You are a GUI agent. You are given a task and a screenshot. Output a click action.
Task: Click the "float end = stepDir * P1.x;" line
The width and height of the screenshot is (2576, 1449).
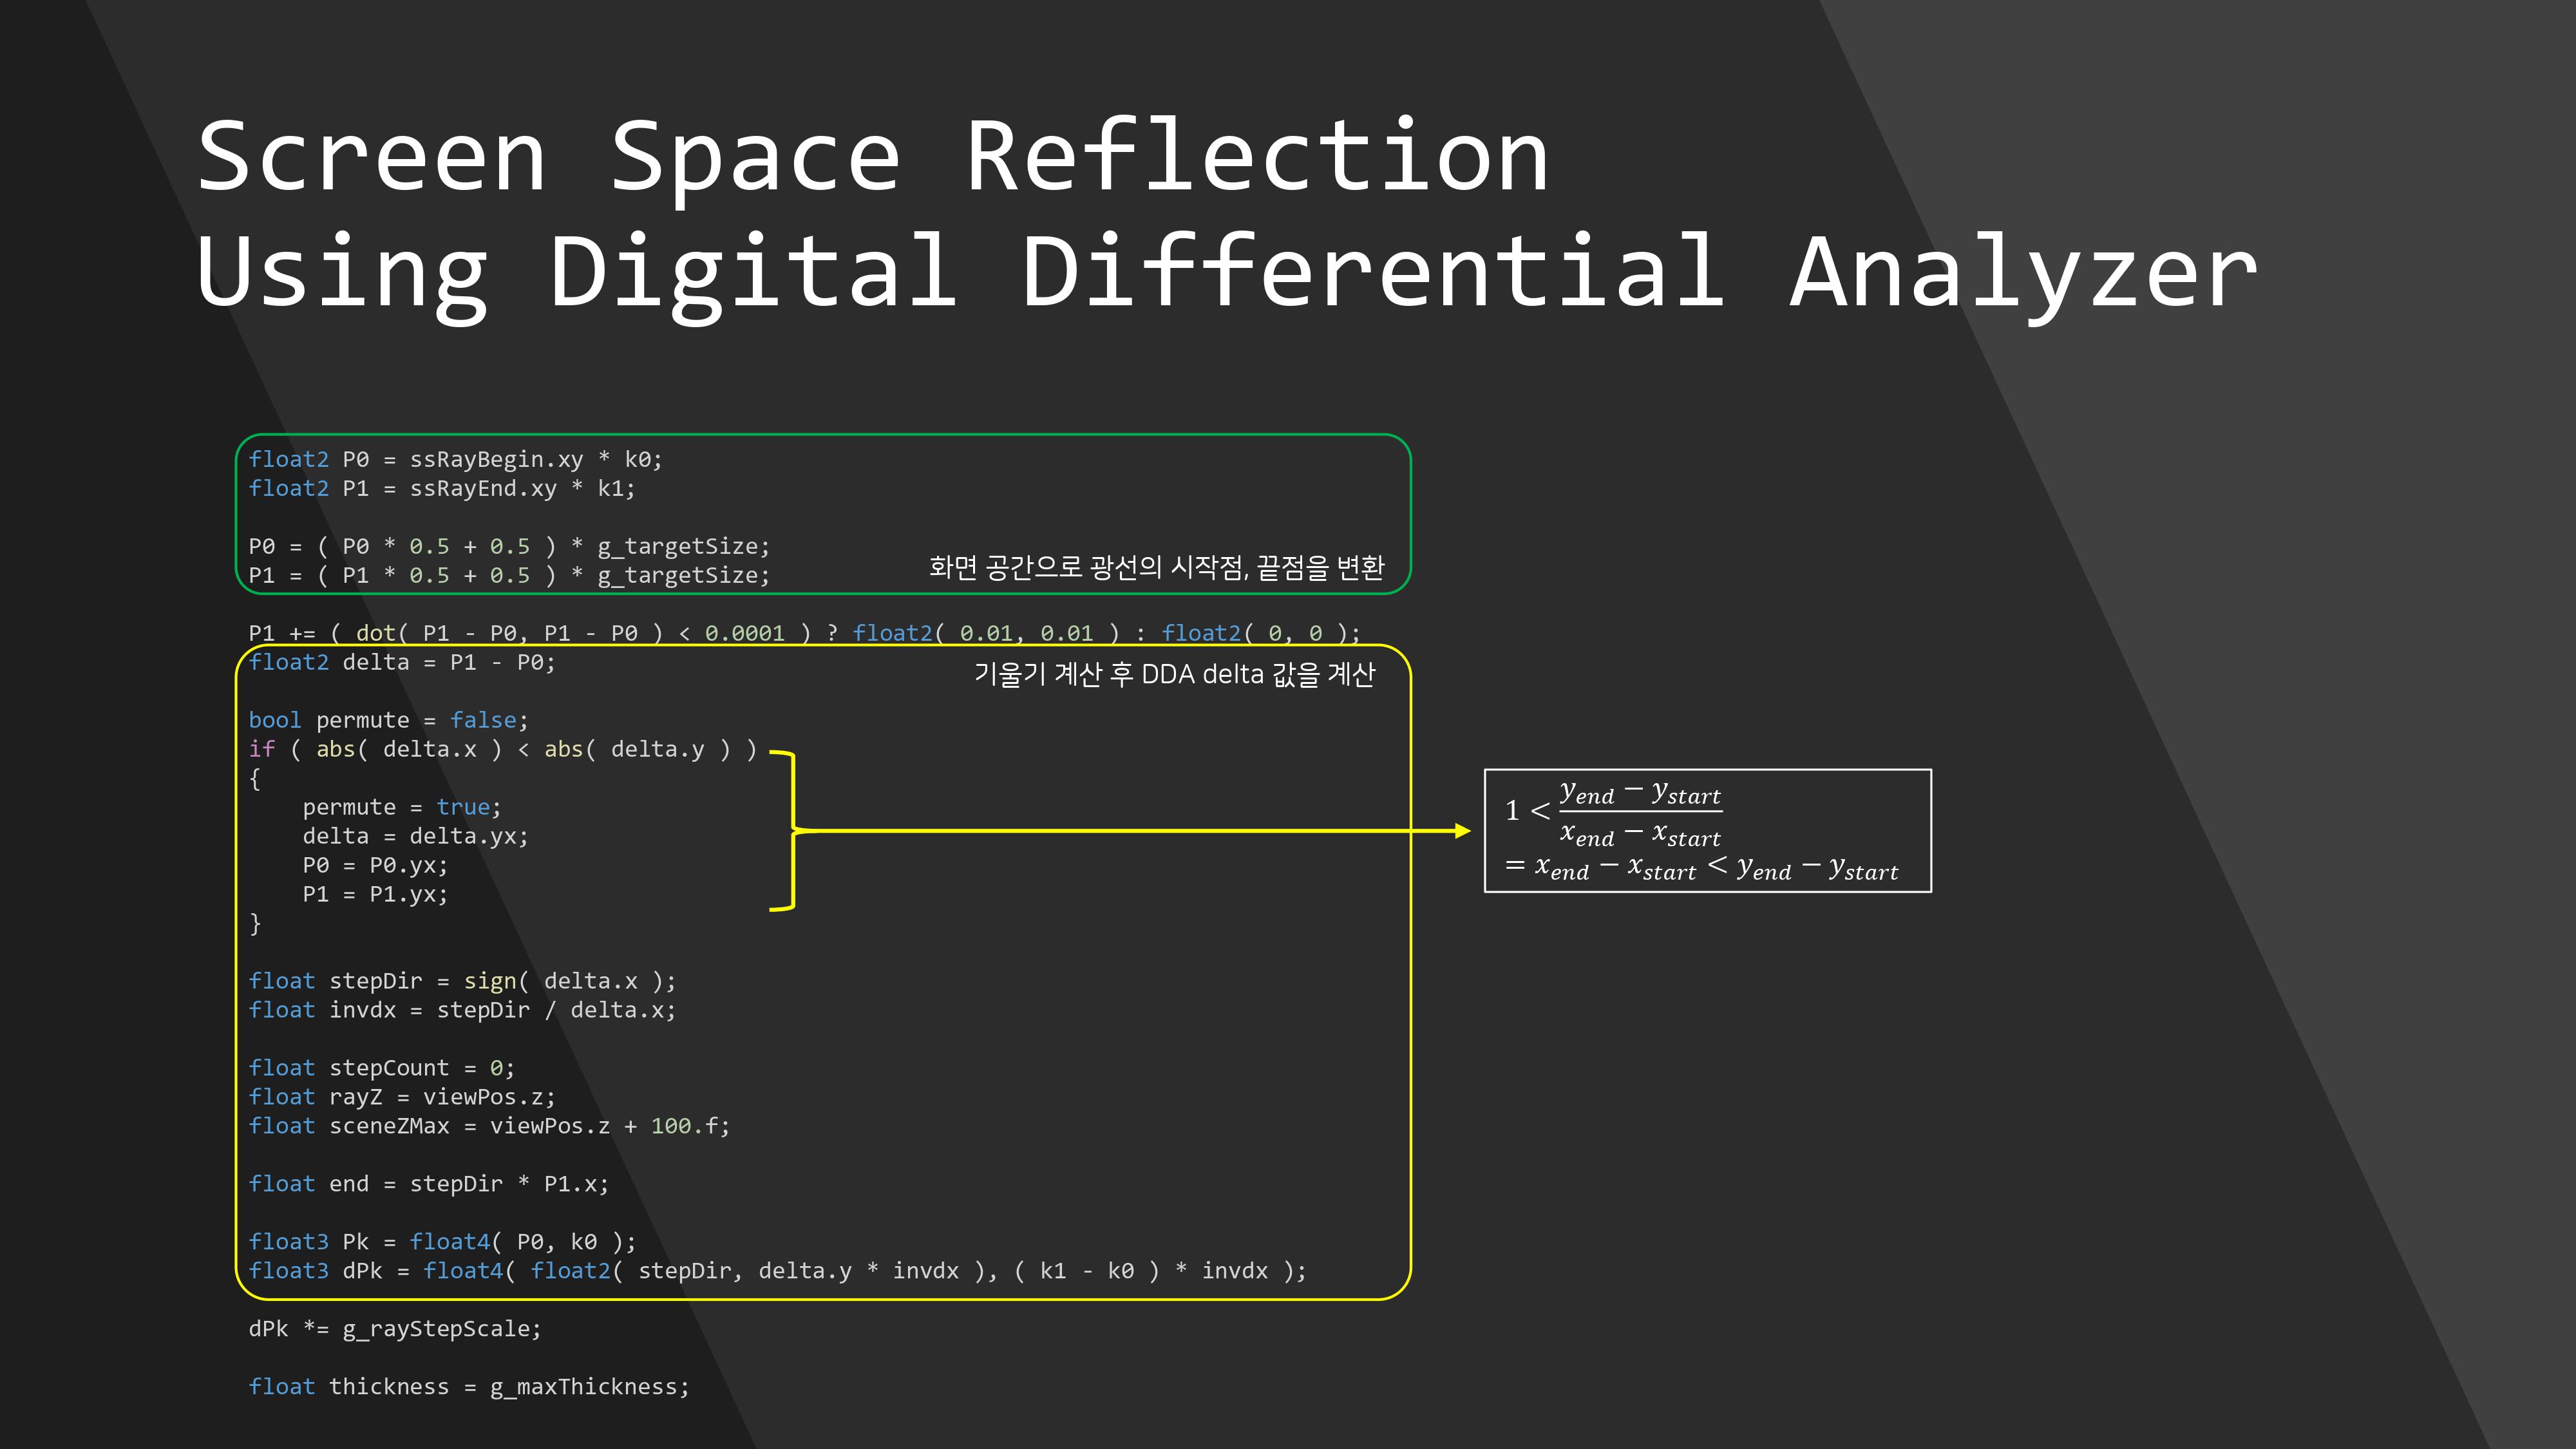(428, 1184)
